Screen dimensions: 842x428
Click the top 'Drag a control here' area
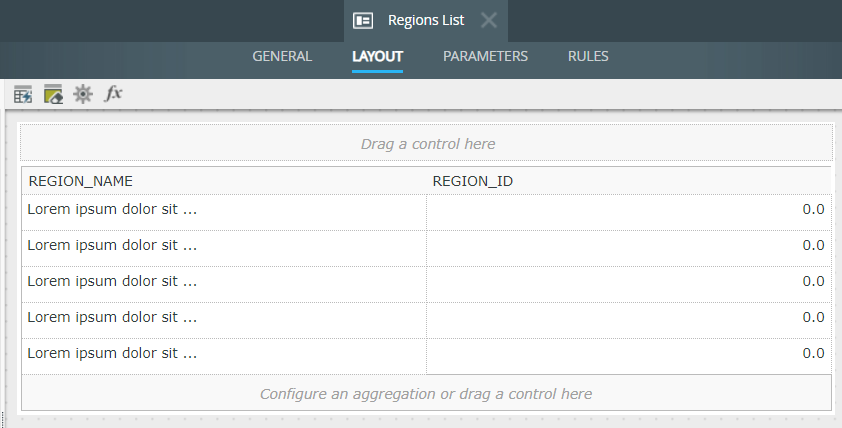click(x=427, y=144)
